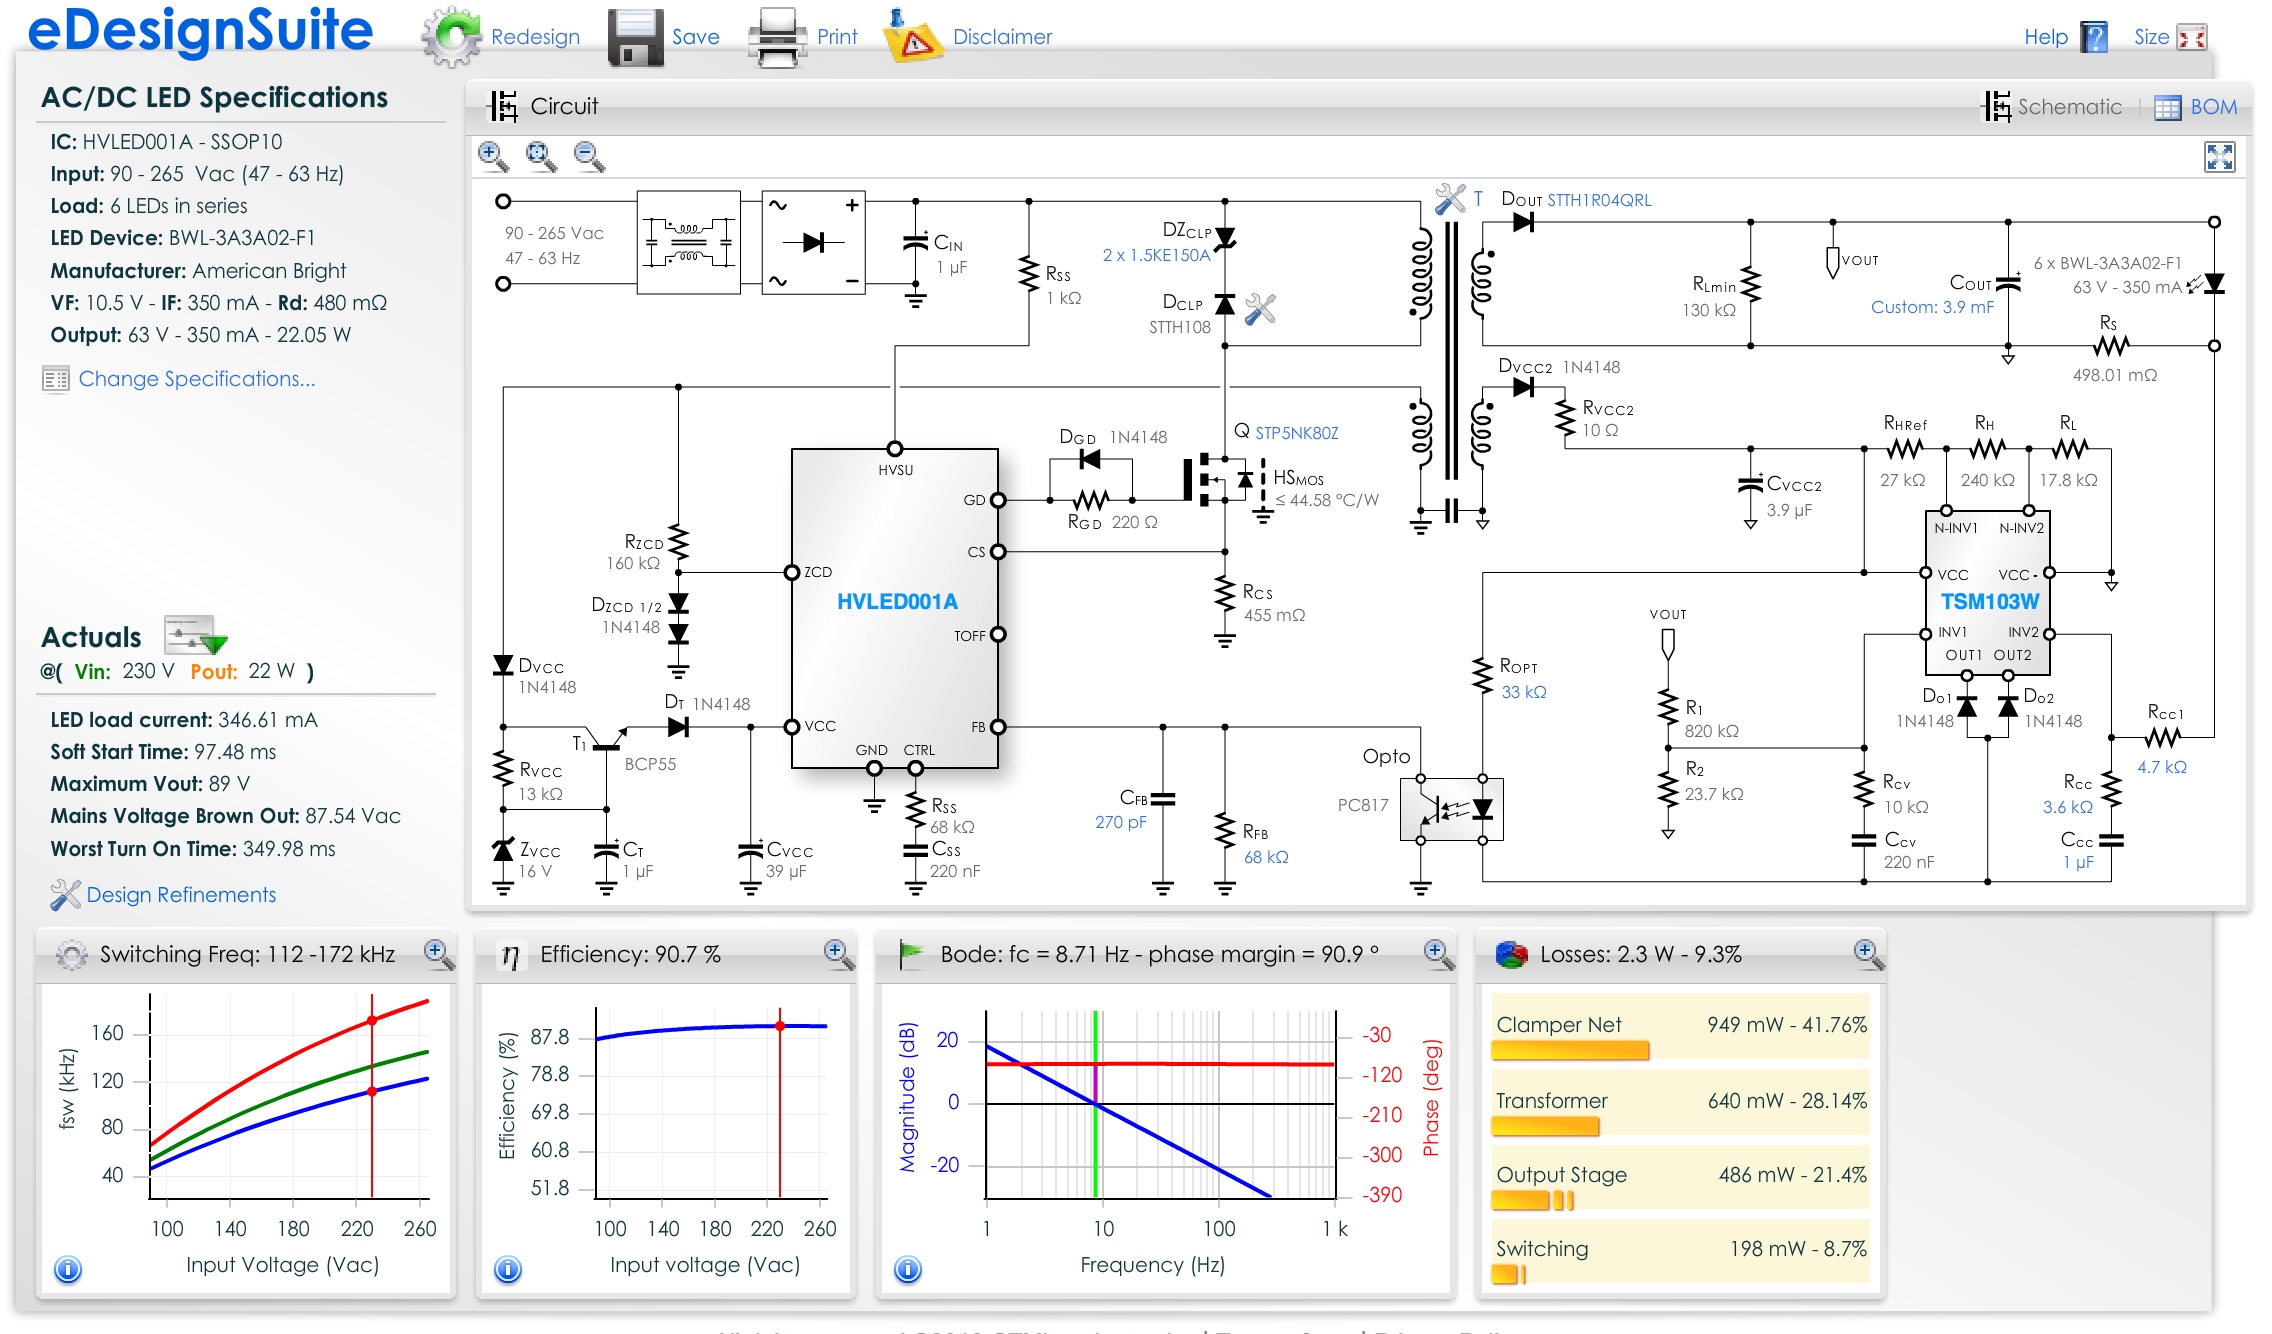Viewport: 2272px width, 1334px height.
Task: Open the Disclaimer warning icon
Action: point(912,37)
